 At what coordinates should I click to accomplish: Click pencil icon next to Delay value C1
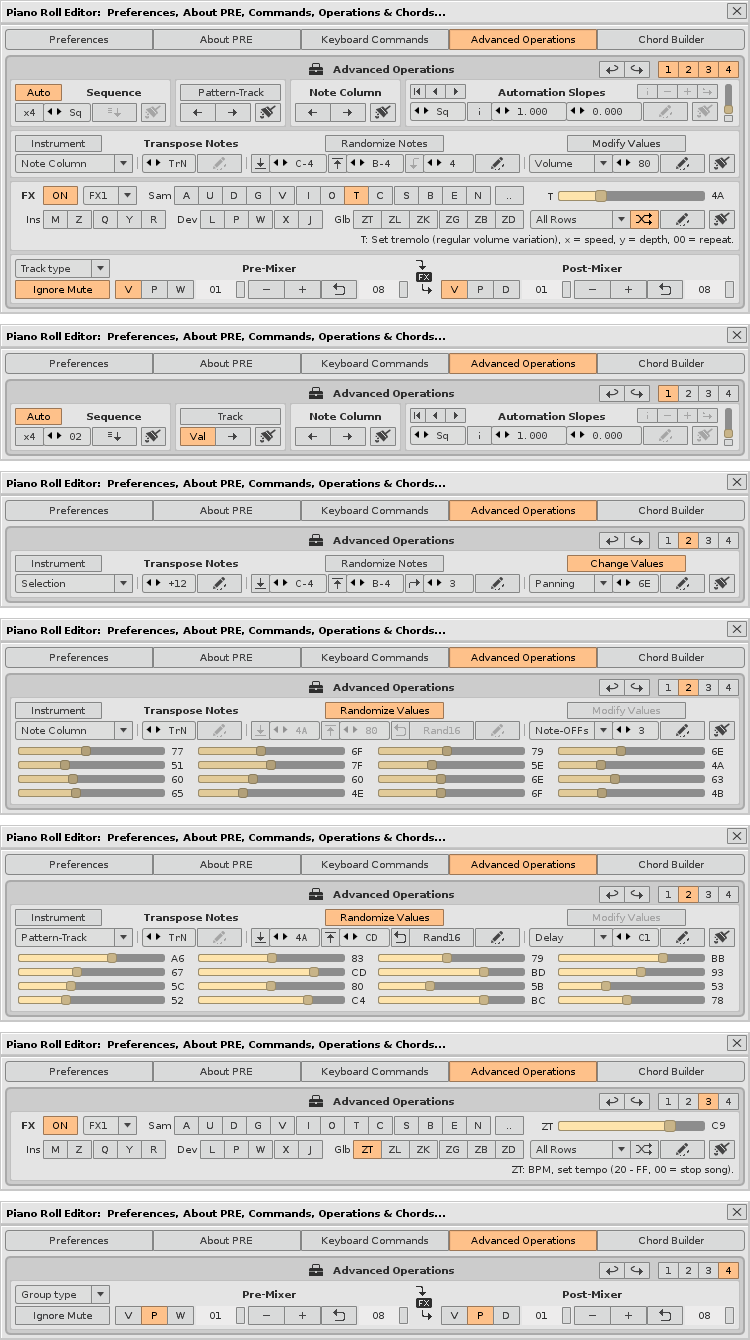click(x=683, y=937)
